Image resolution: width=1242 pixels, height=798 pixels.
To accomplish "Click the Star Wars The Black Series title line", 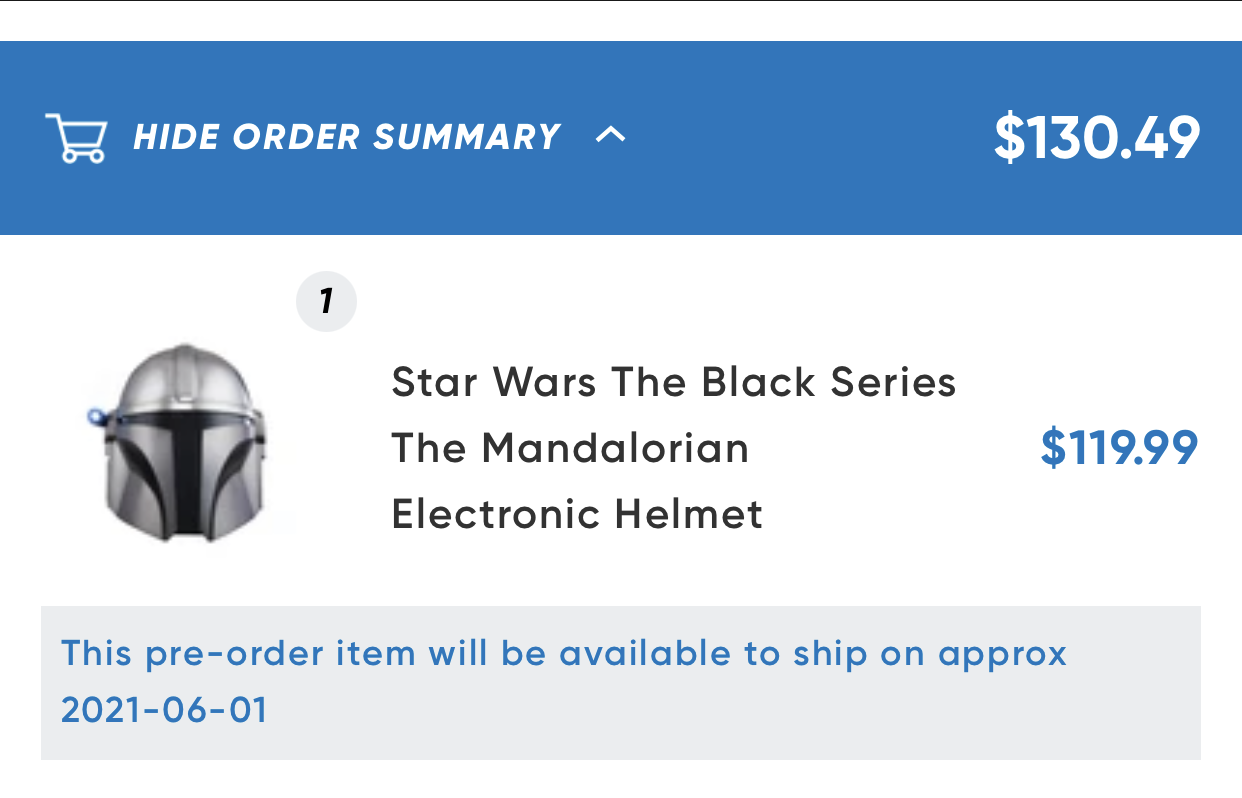I will coord(674,382).
